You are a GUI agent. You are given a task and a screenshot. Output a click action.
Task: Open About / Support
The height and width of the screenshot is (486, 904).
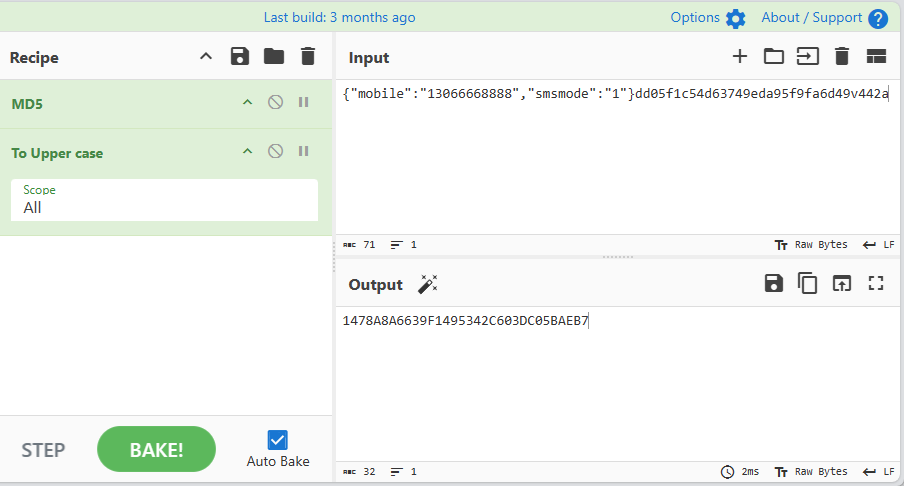[x=824, y=18]
